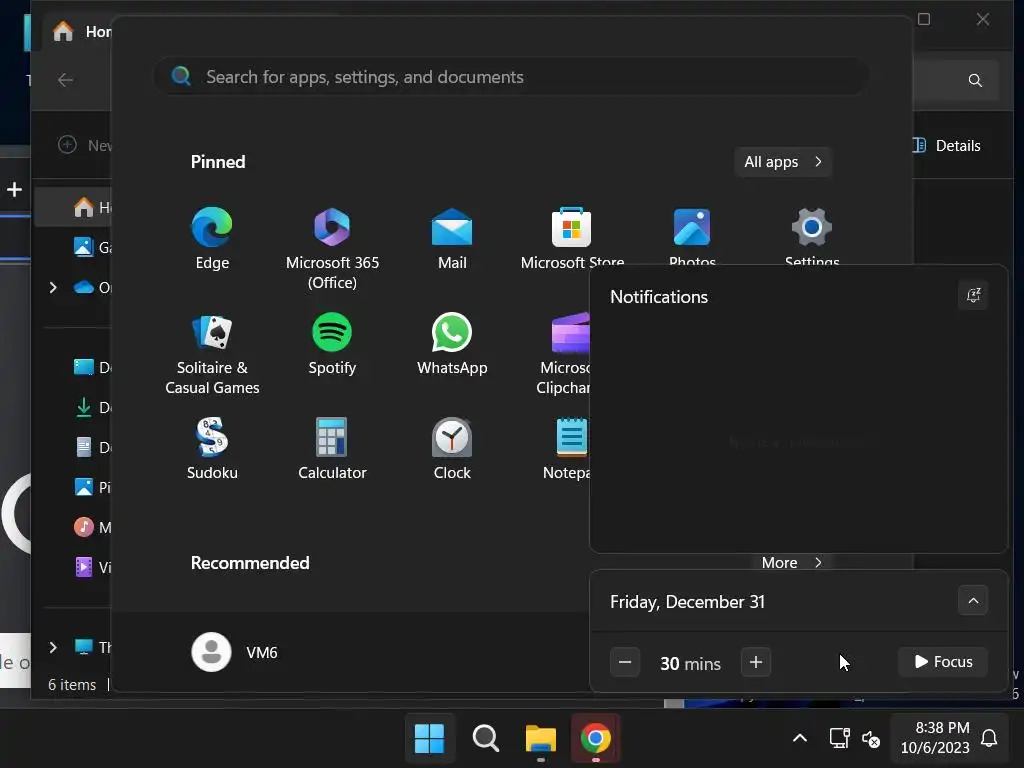Open the Calculator app
This screenshot has width=1024, height=768.
332,448
